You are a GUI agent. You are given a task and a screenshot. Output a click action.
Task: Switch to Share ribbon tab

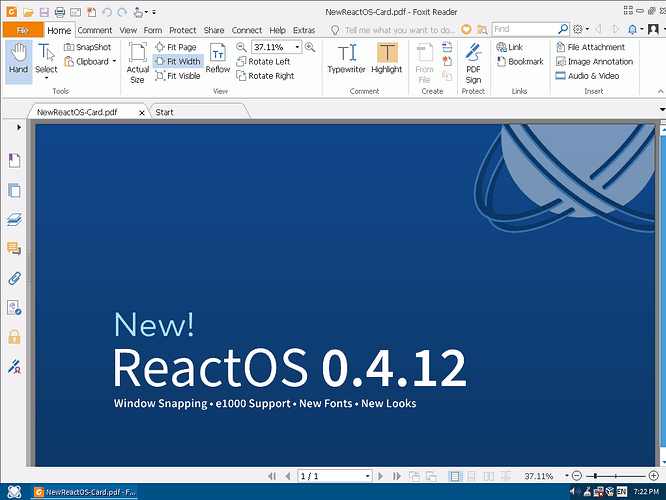coord(214,30)
